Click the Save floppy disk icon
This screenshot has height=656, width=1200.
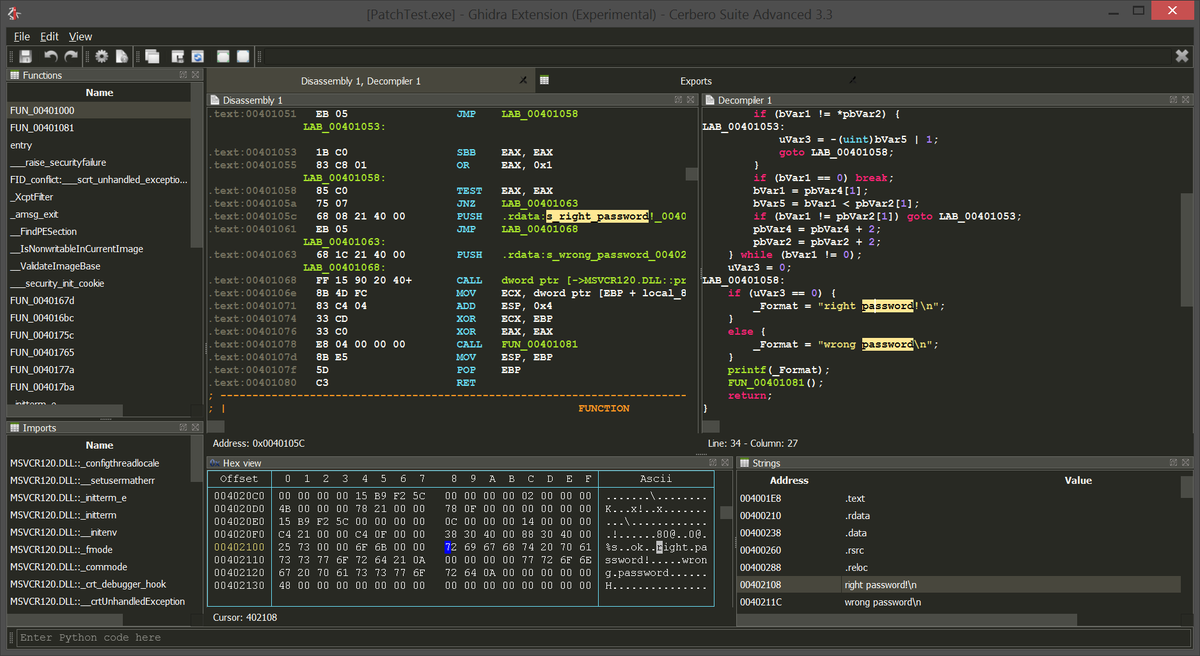(x=25, y=57)
